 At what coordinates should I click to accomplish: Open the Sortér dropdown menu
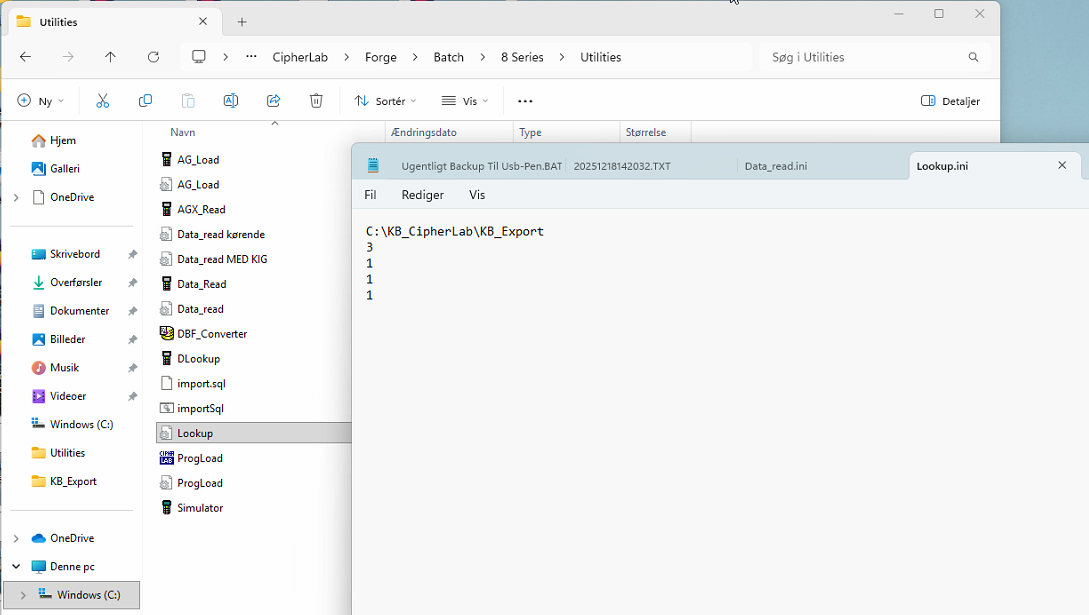pyautogui.click(x=385, y=101)
